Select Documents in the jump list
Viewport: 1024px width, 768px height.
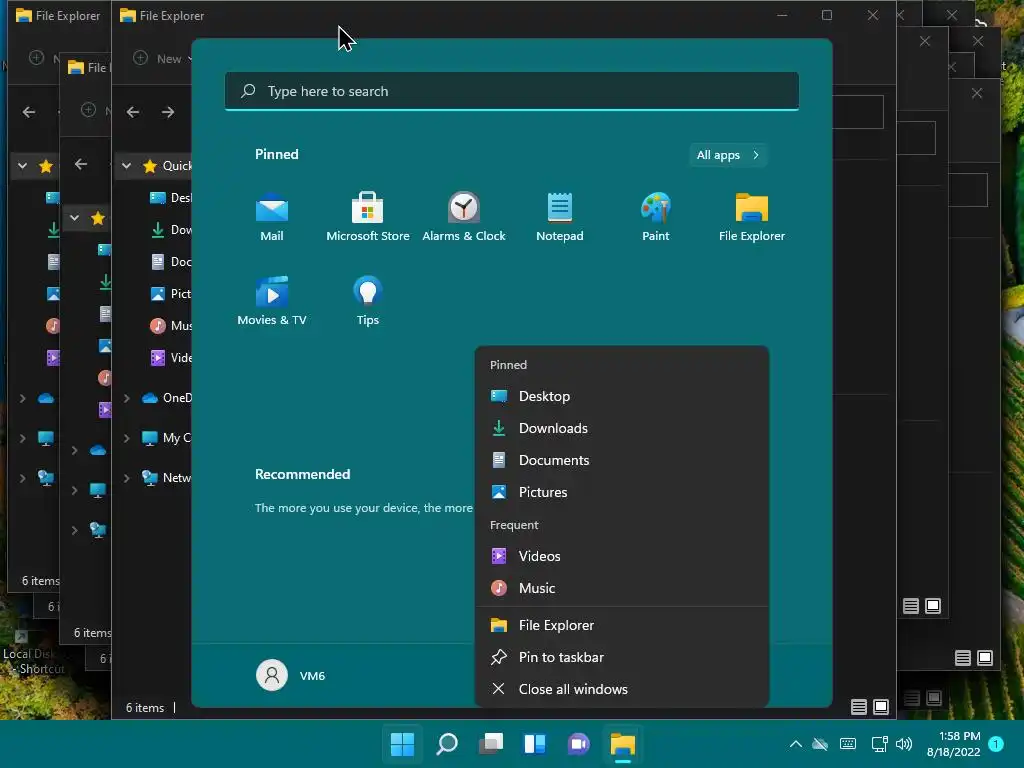click(622, 460)
